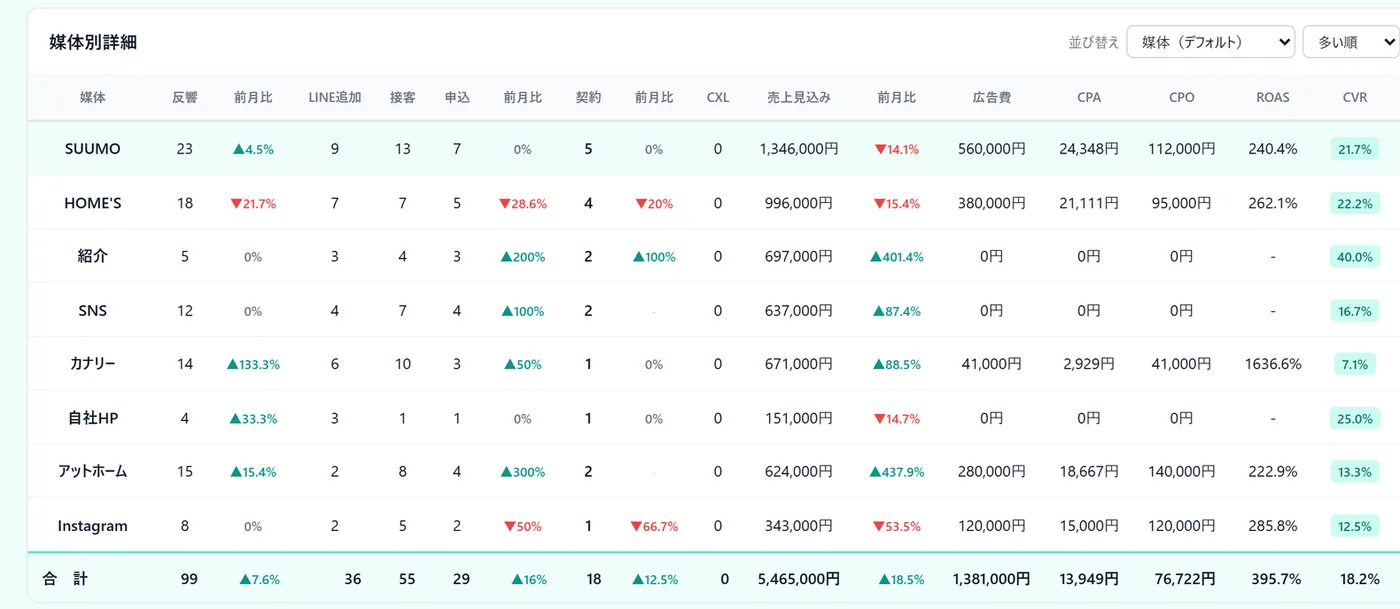
Task: Select the 25.0% CVR badge
Action: pos(1355,418)
